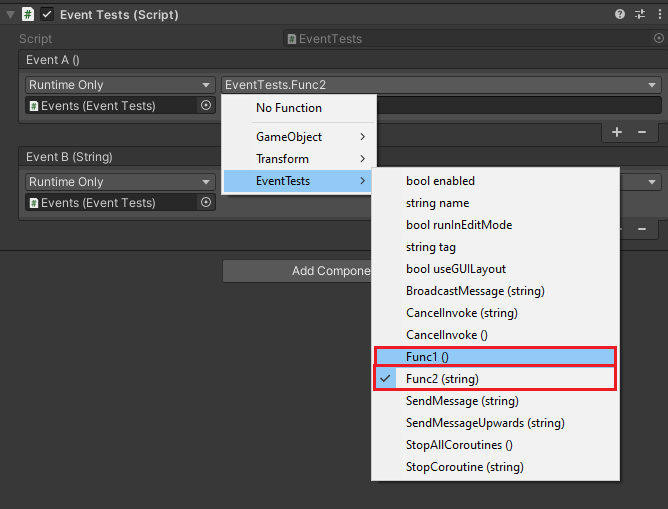Click Event B object picker circle

[x=206, y=202]
